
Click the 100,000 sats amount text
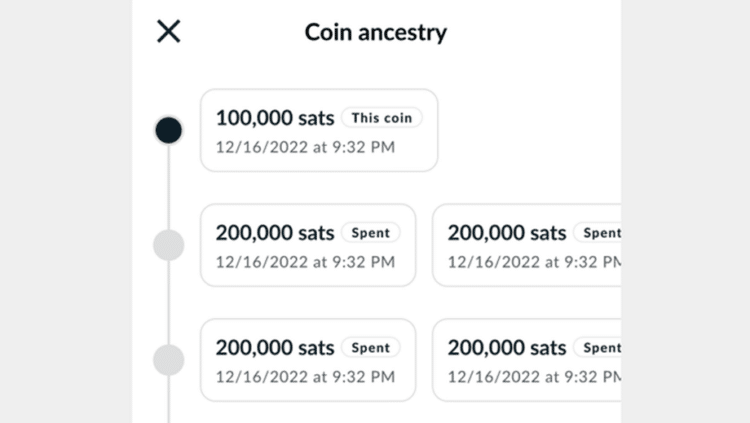(x=274, y=118)
